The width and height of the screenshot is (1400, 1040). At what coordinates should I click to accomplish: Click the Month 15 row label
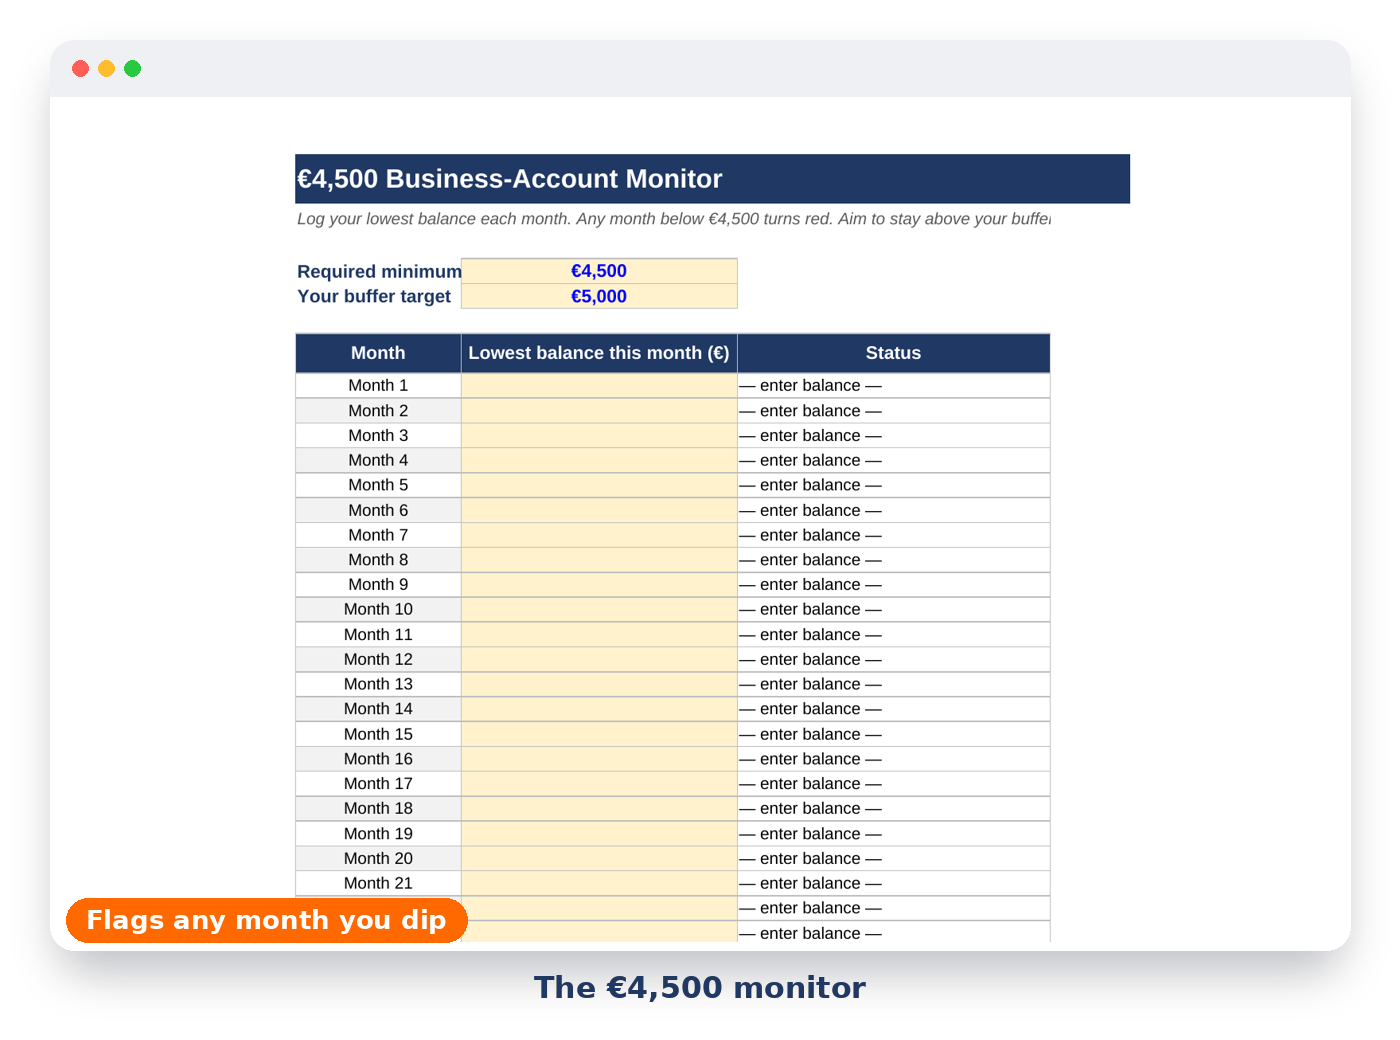point(378,734)
